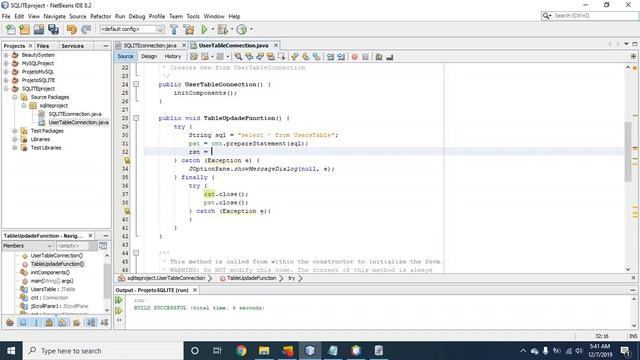Expand the BeautySystem project node
The width and height of the screenshot is (640, 360).
[6, 55]
